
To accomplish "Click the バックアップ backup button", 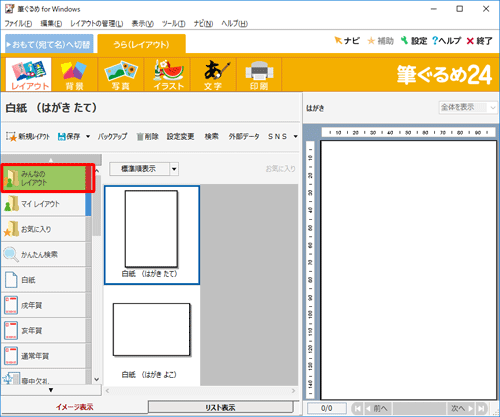I will pos(112,136).
